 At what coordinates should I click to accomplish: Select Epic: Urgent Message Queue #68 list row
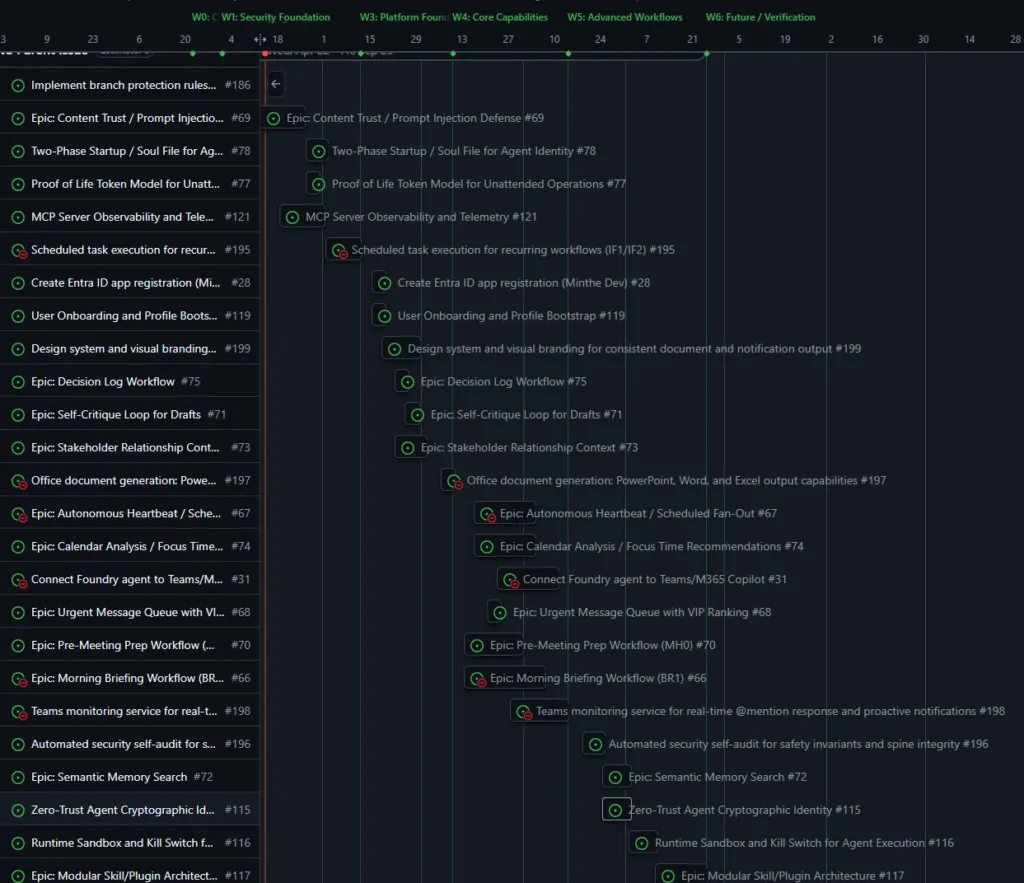pyautogui.click(x=130, y=613)
